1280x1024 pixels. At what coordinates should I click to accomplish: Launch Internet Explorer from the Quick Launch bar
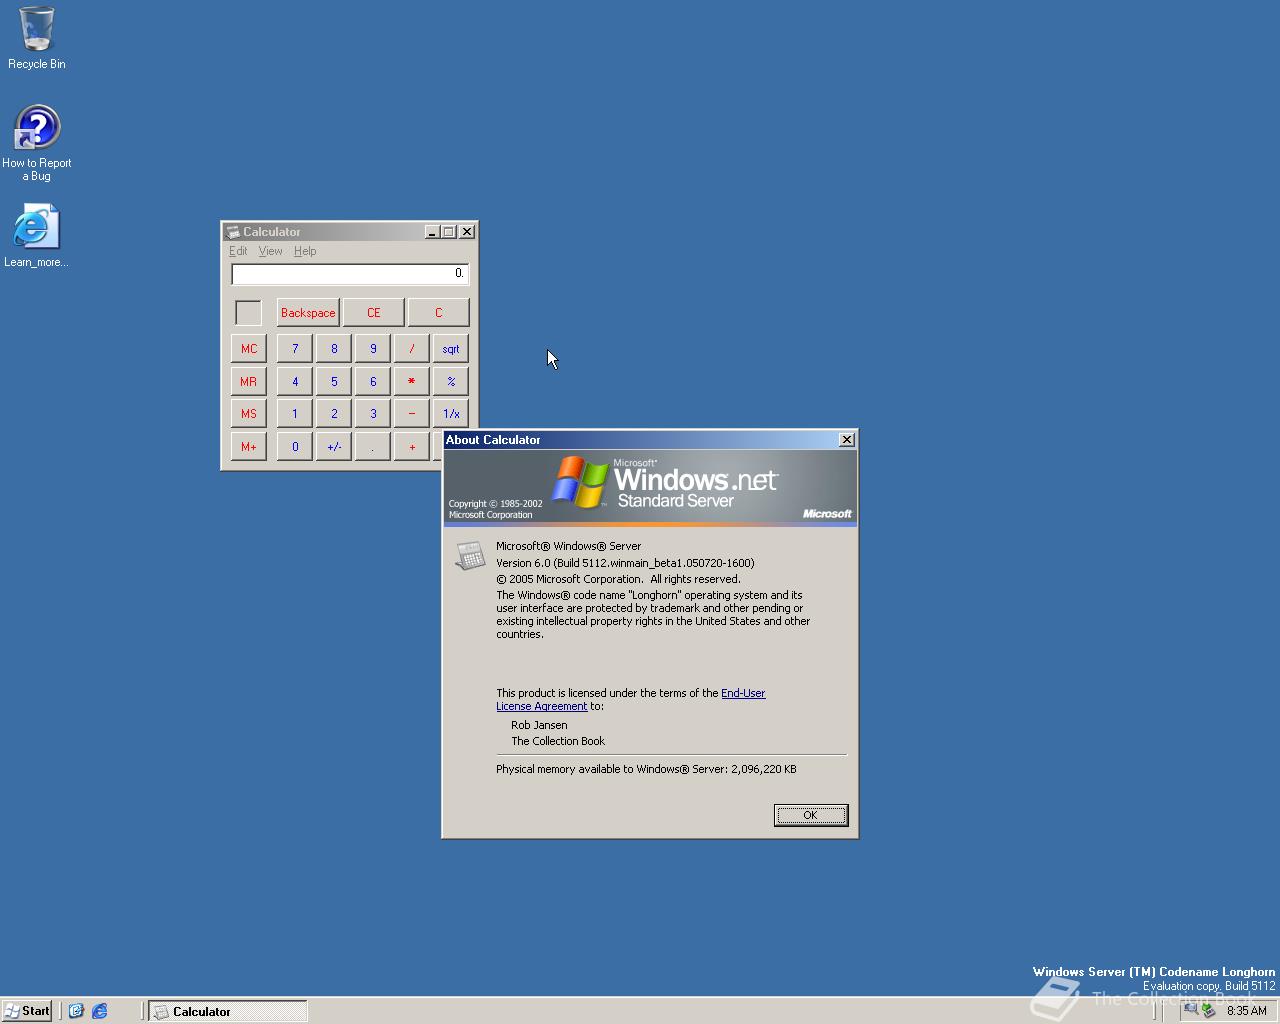[x=99, y=1011]
